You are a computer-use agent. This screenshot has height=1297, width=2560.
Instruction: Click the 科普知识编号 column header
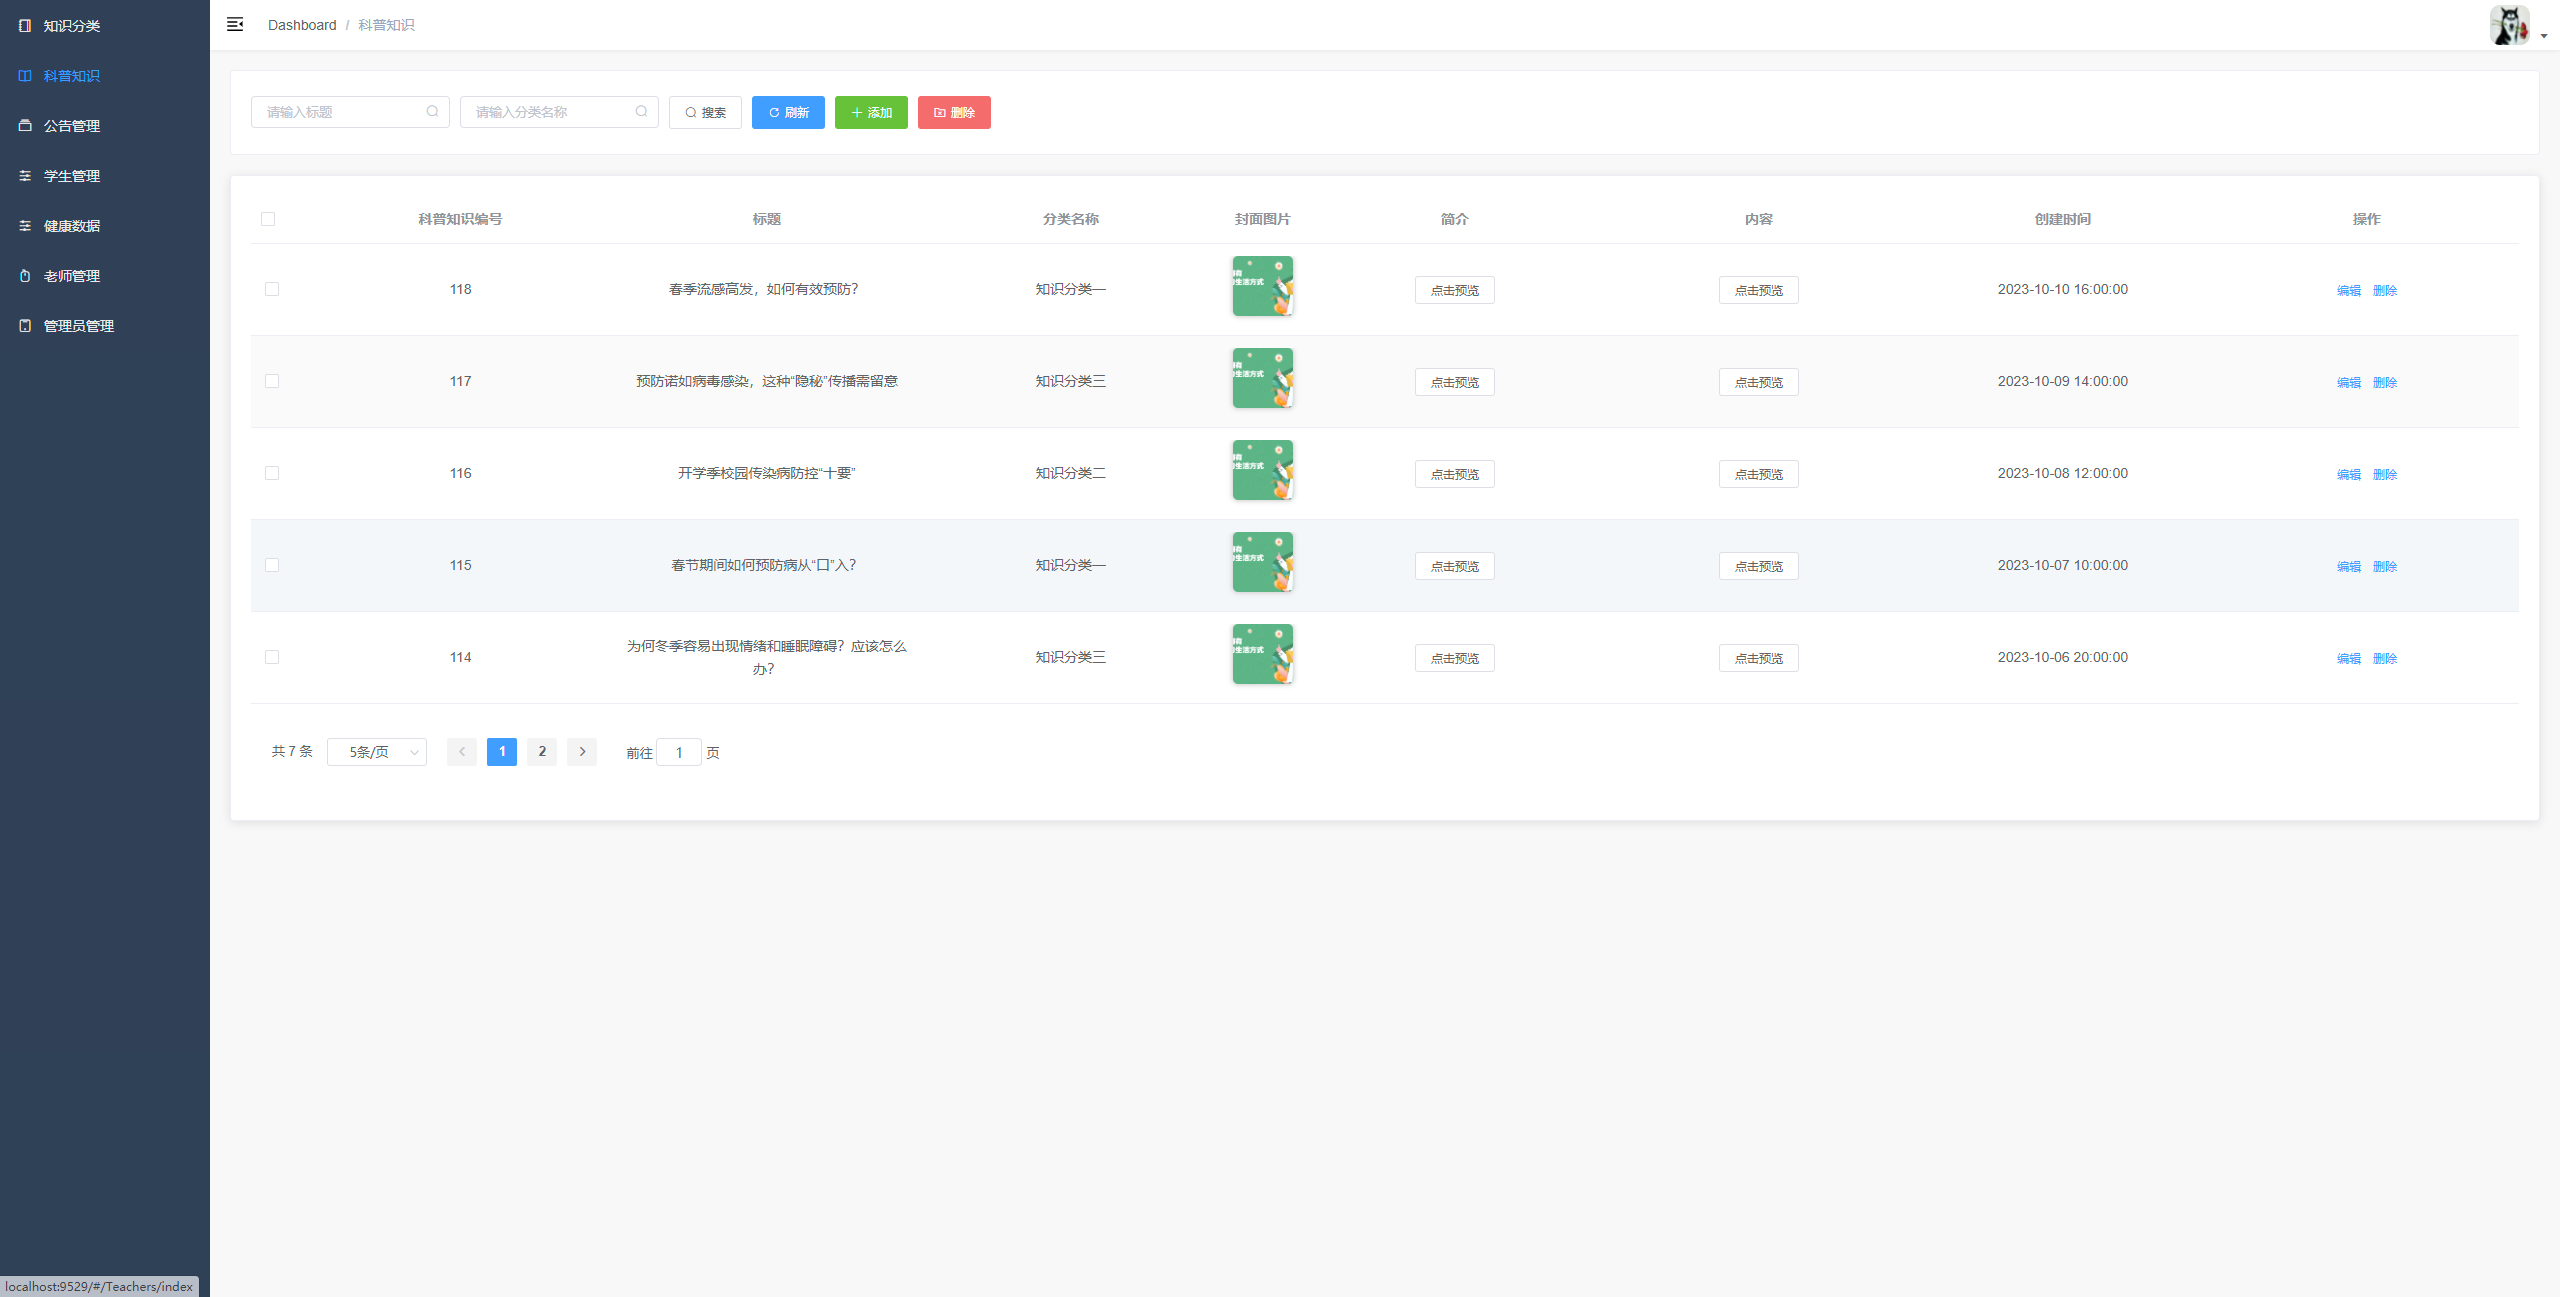[460, 219]
